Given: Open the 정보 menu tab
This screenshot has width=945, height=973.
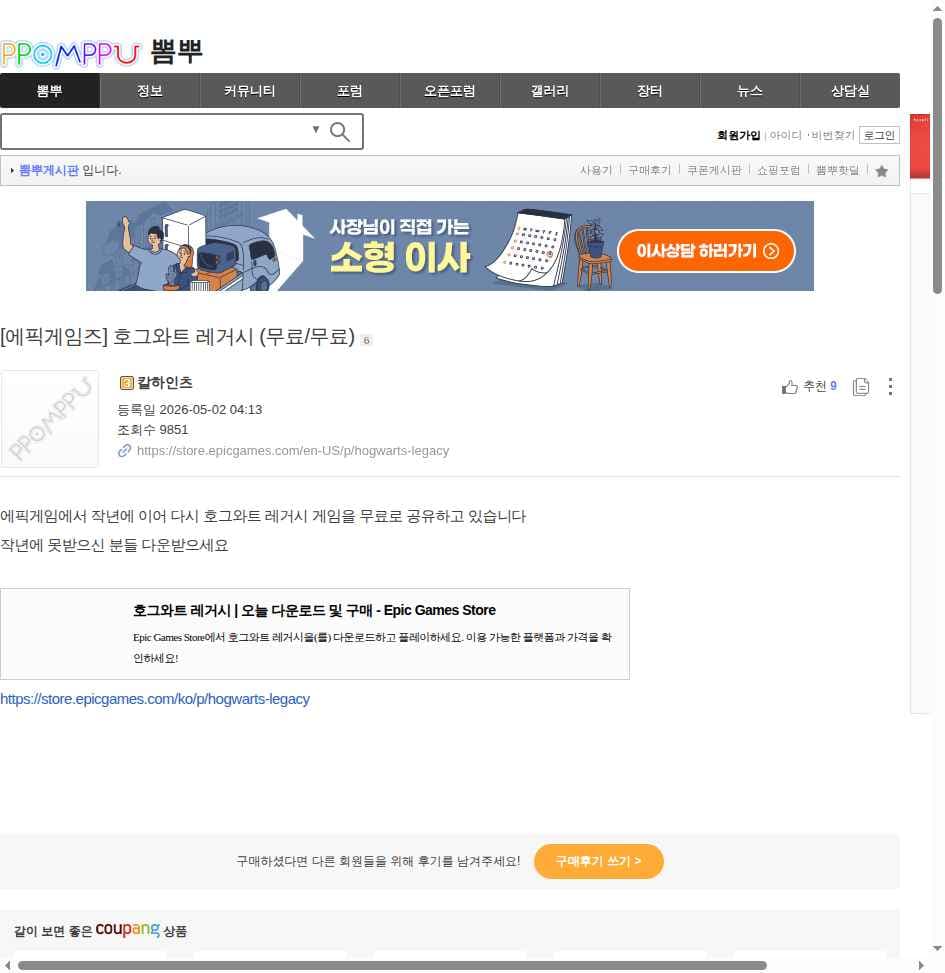Looking at the screenshot, I should click(150, 91).
